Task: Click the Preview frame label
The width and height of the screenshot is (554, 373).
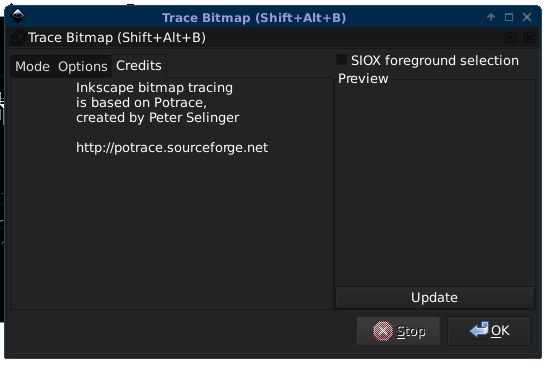Action: [363, 78]
